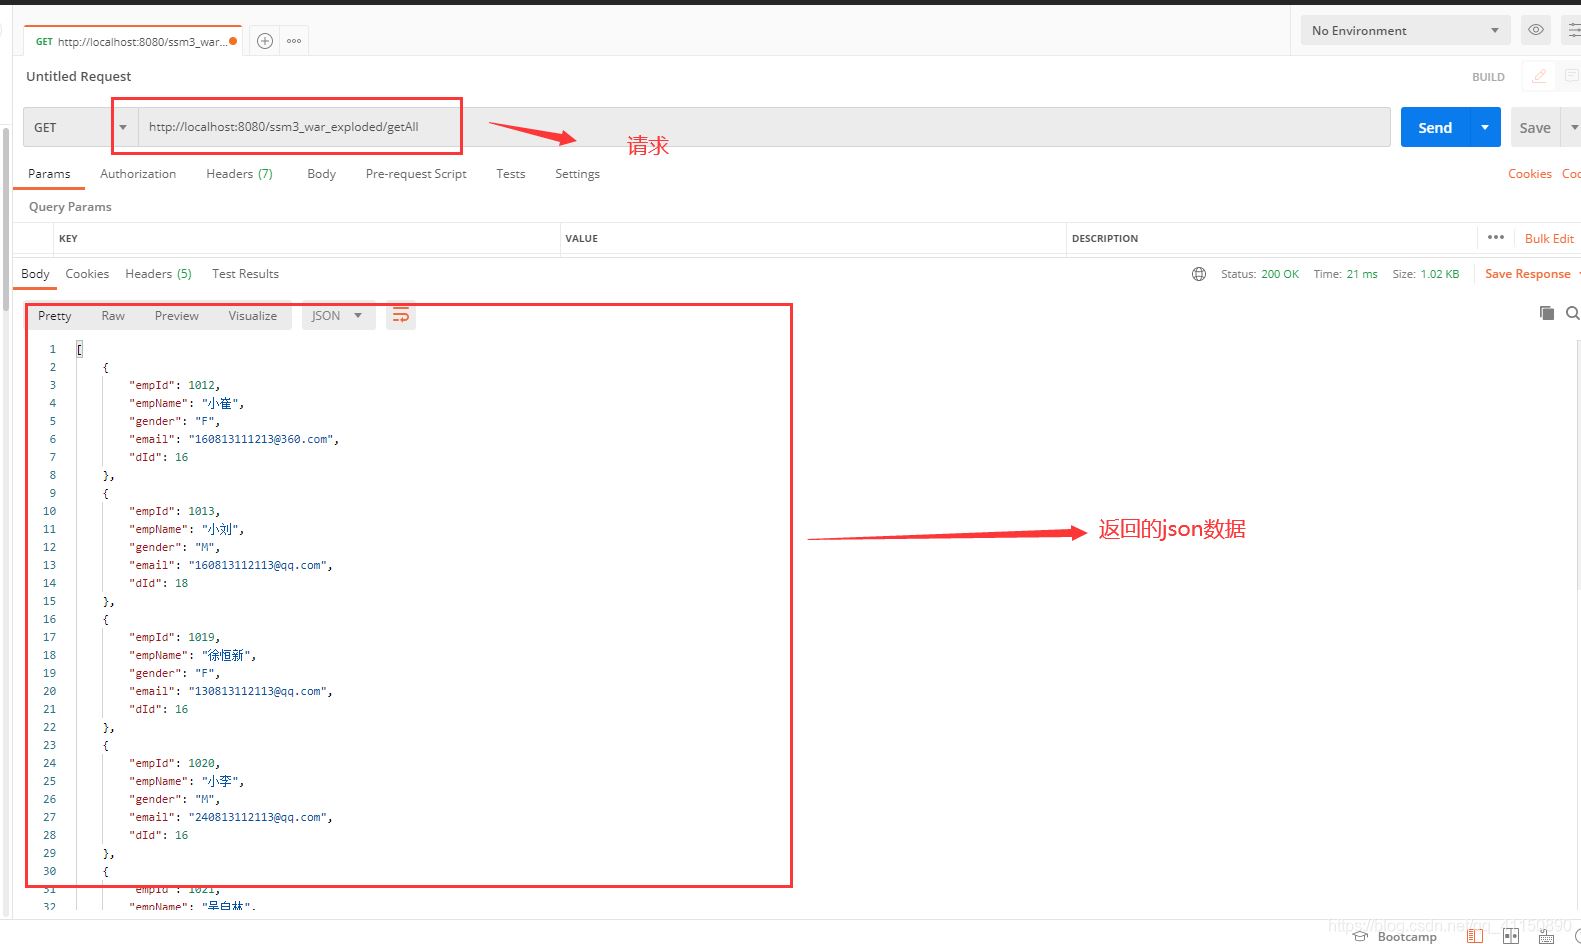This screenshot has height=944, width=1581.
Task: Open the response Cookies tab
Action: 87,274
